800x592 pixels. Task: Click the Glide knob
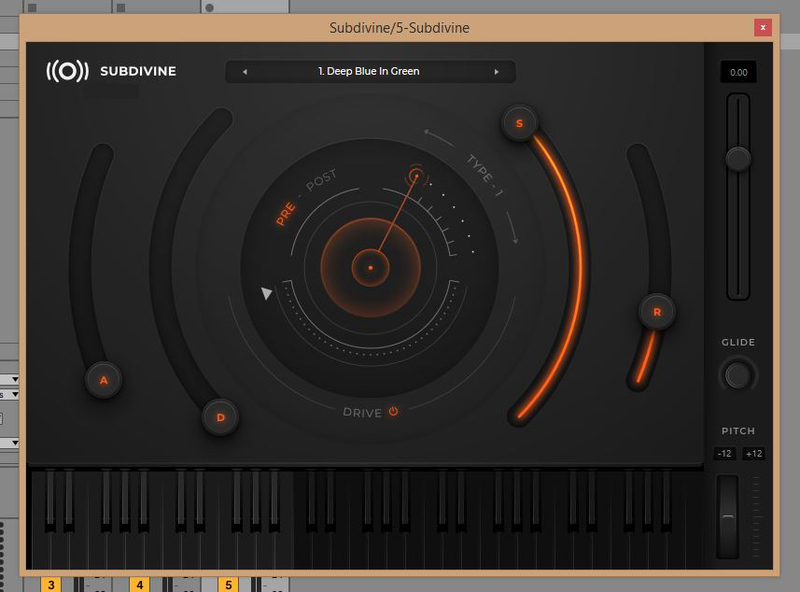[738, 376]
